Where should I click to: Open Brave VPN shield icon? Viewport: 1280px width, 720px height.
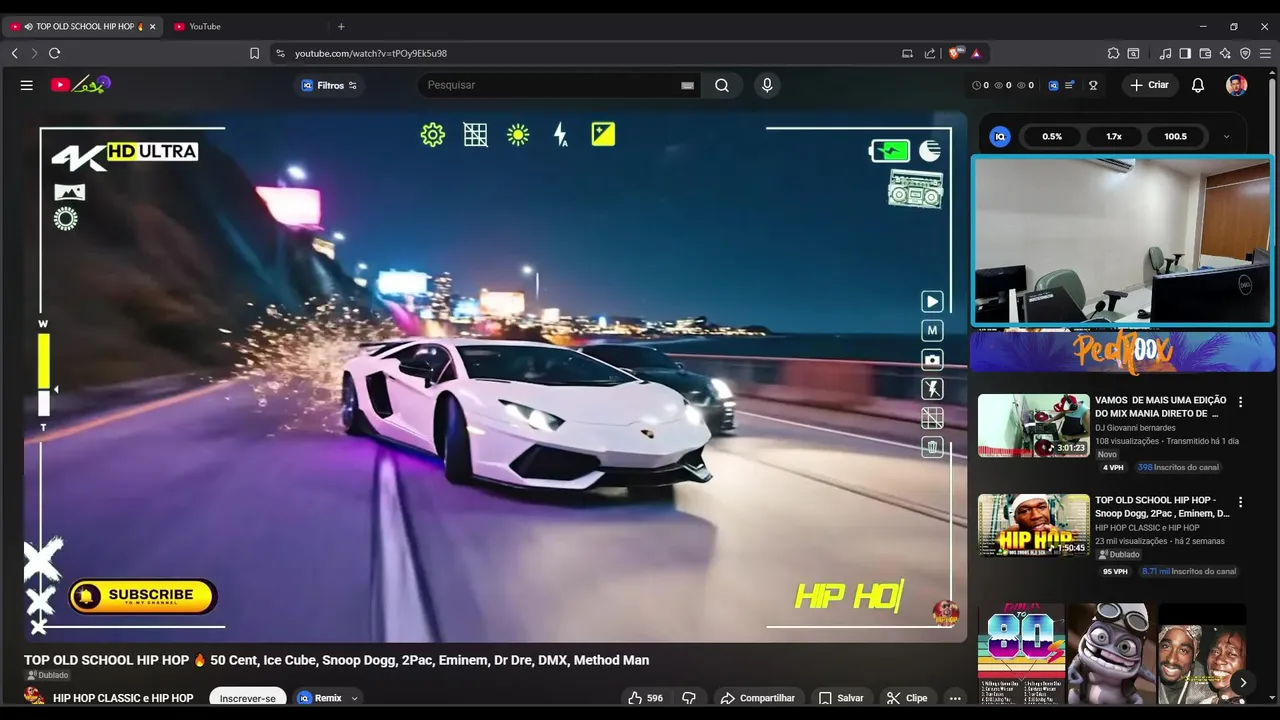tap(1245, 53)
